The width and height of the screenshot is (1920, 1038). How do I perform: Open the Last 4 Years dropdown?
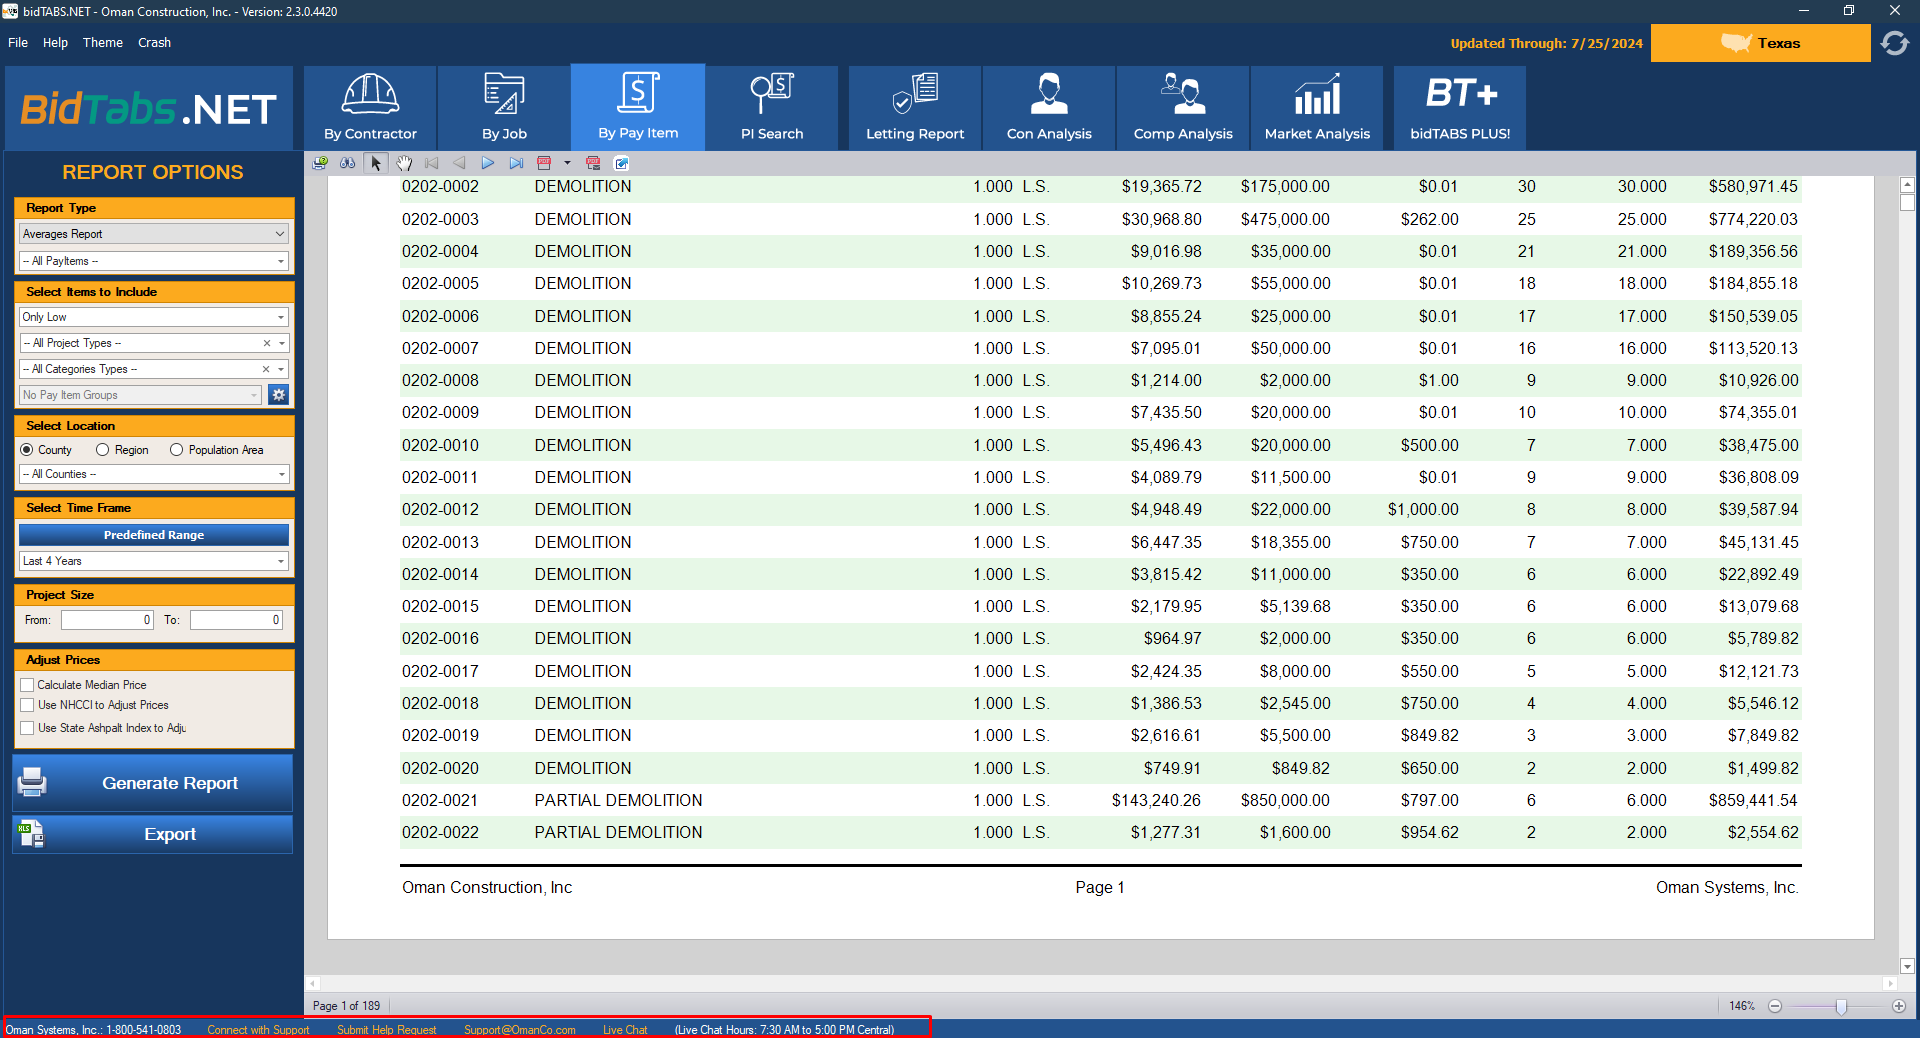pos(154,561)
